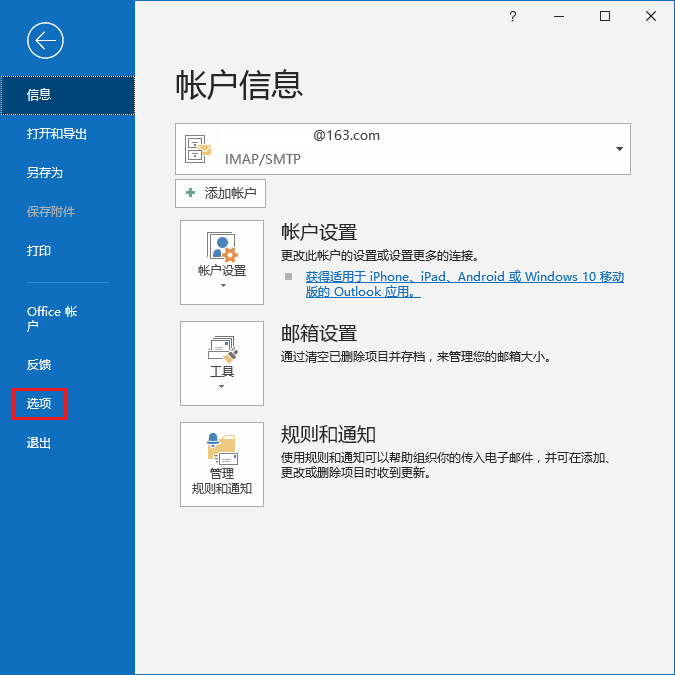Open the 帐户设置 dropdown button

point(222,262)
